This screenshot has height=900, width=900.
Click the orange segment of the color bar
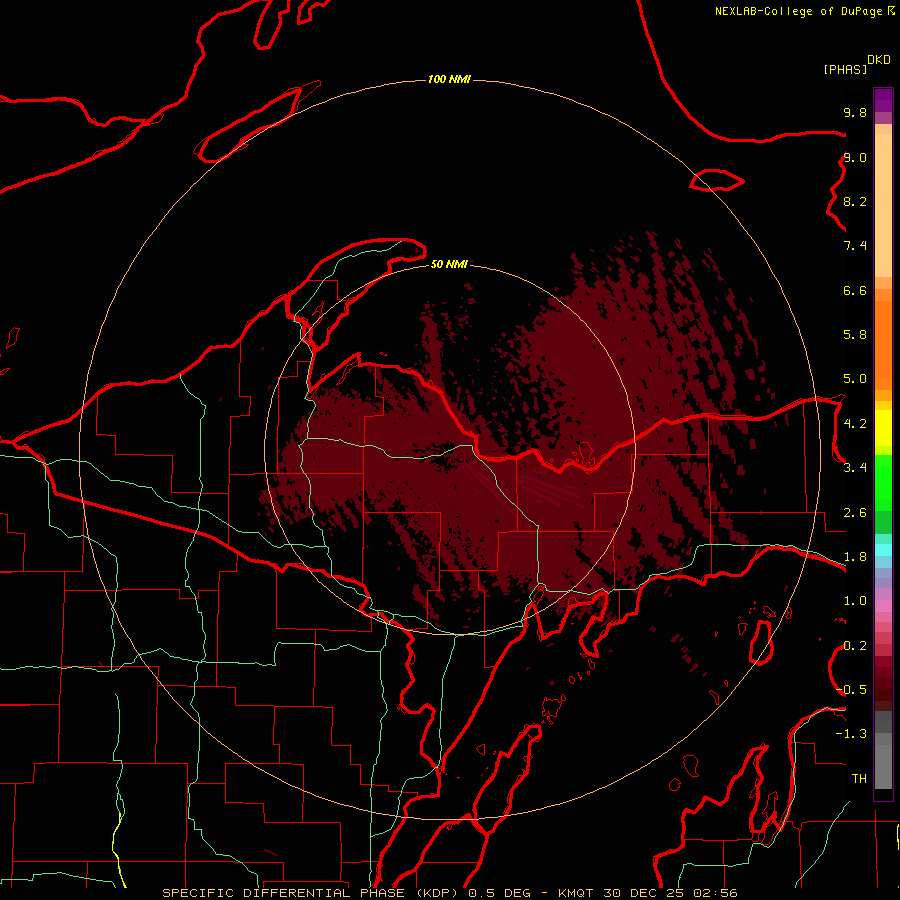tap(883, 345)
